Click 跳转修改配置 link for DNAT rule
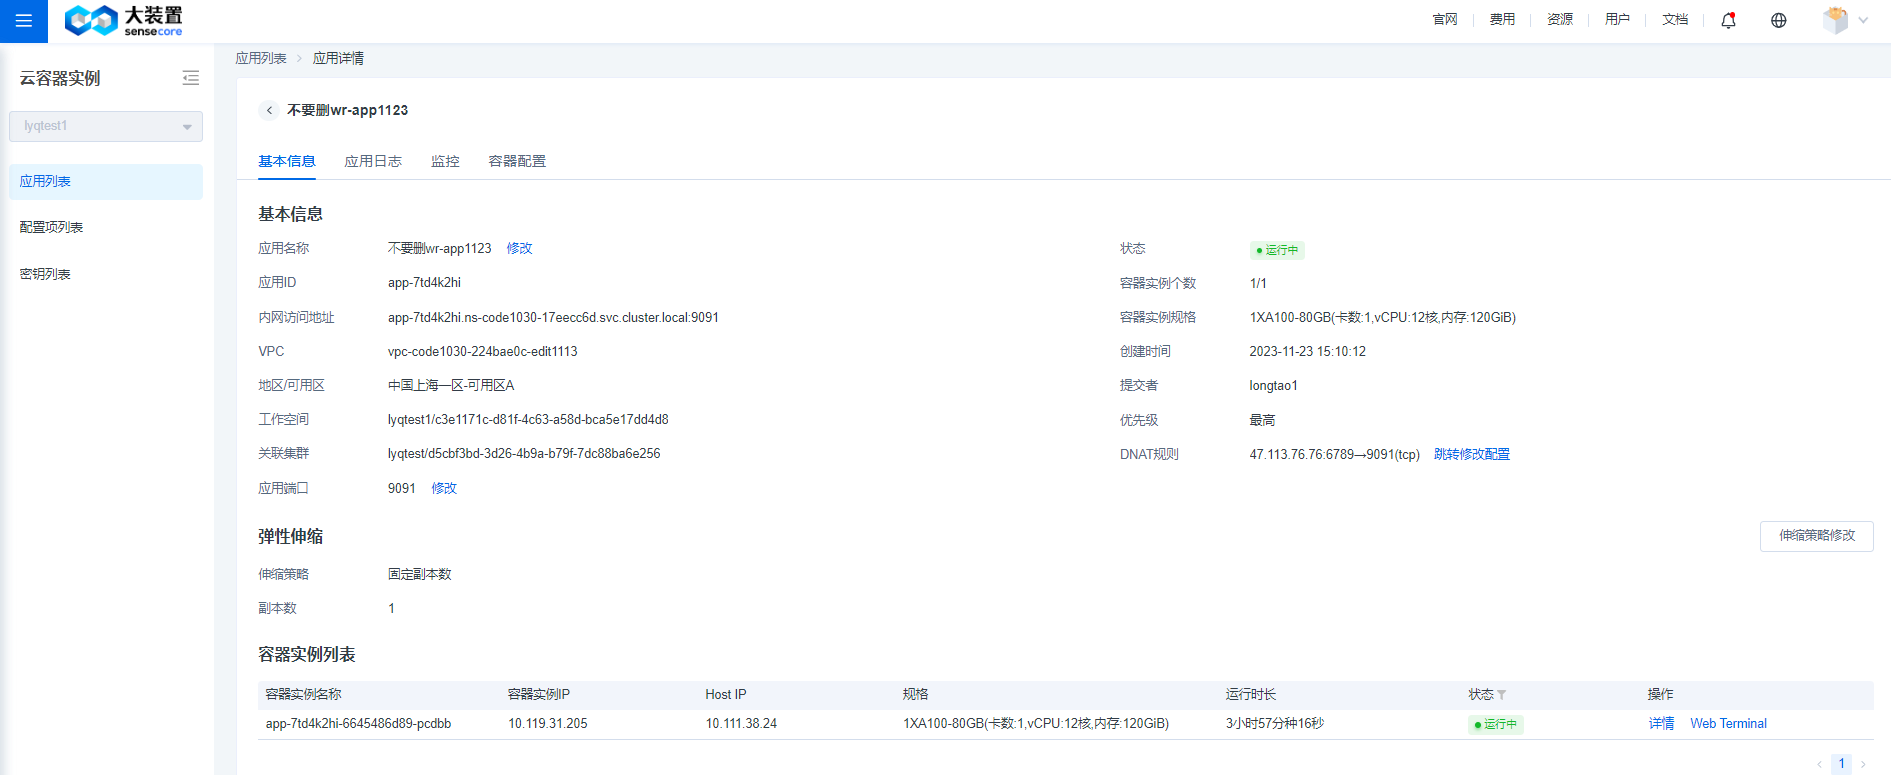 tap(1471, 454)
